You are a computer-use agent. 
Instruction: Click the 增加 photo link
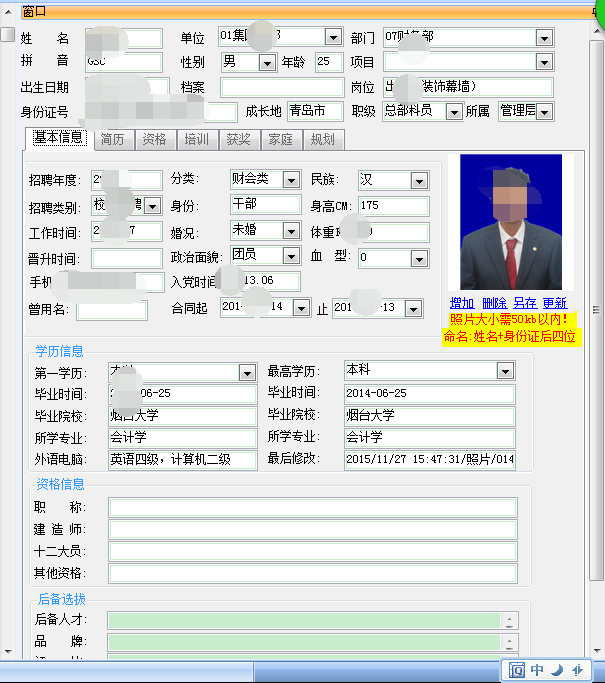(x=462, y=303)
